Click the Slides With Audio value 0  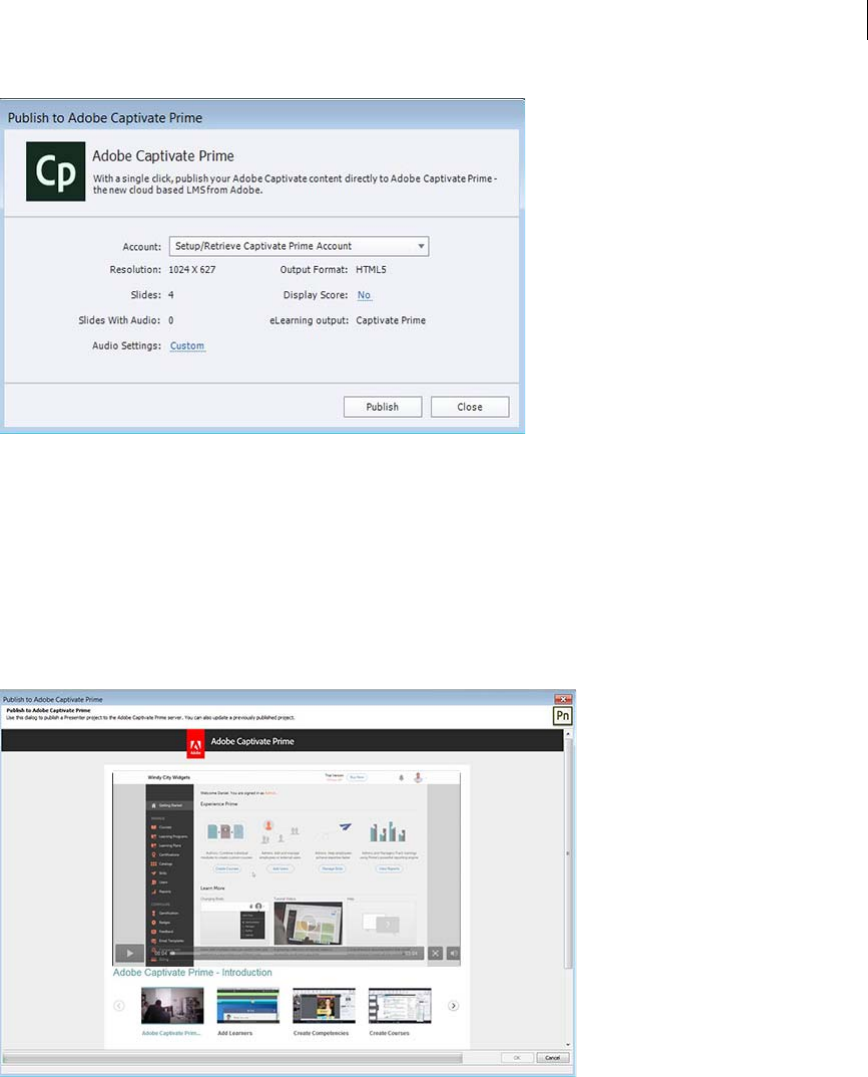tap(171, 320)
